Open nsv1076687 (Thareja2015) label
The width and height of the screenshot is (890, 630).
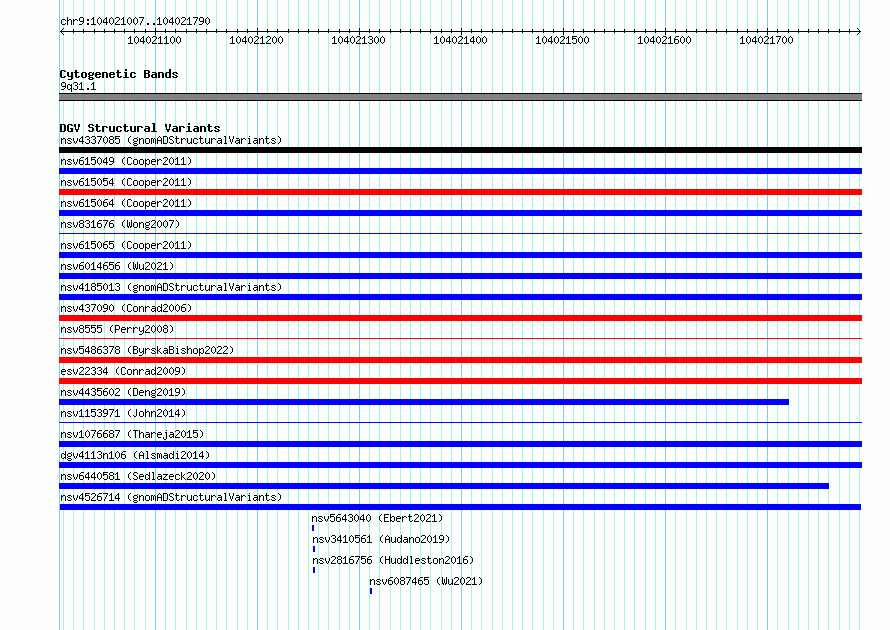[132, 434]
